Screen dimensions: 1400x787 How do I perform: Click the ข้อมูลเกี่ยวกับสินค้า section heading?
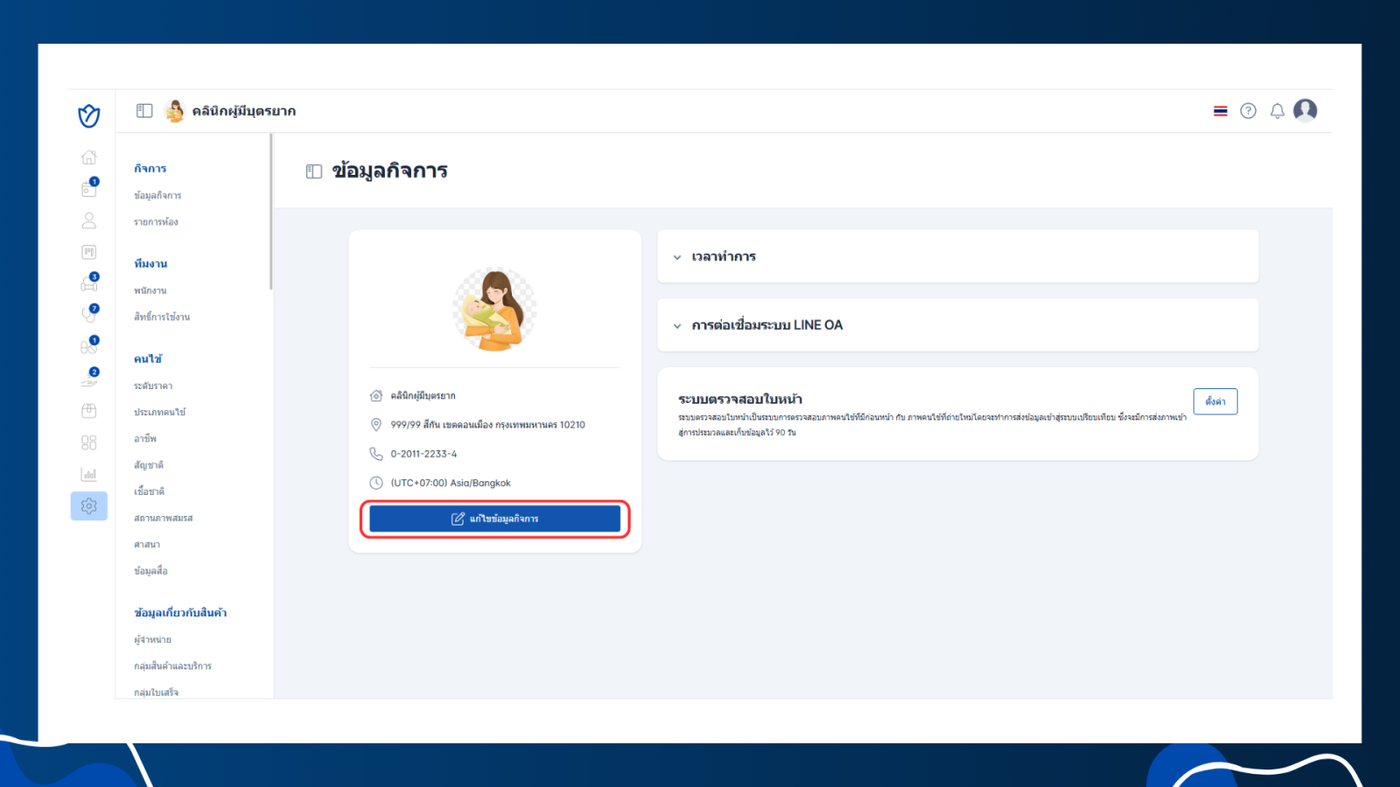tap(181, 613)
